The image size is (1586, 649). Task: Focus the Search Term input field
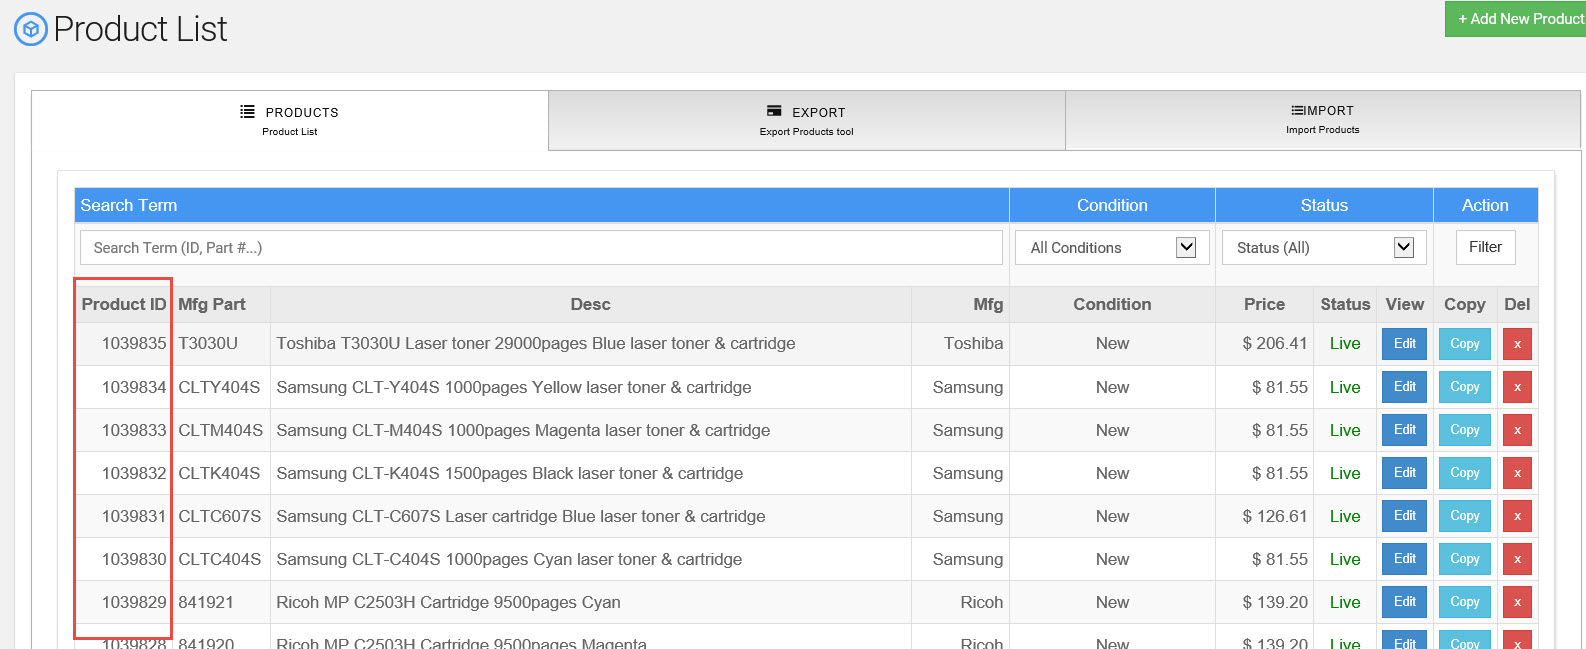(x=541, y=248)
